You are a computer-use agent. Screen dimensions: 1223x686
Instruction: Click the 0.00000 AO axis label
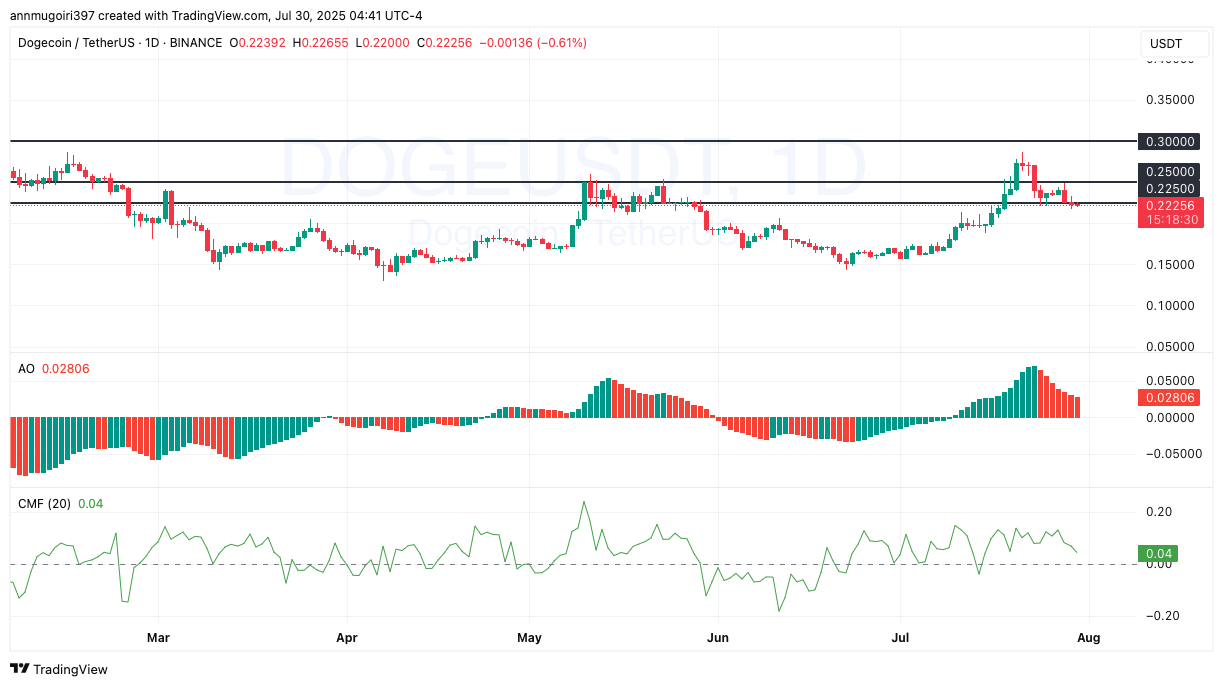[x=1169, y=417]
